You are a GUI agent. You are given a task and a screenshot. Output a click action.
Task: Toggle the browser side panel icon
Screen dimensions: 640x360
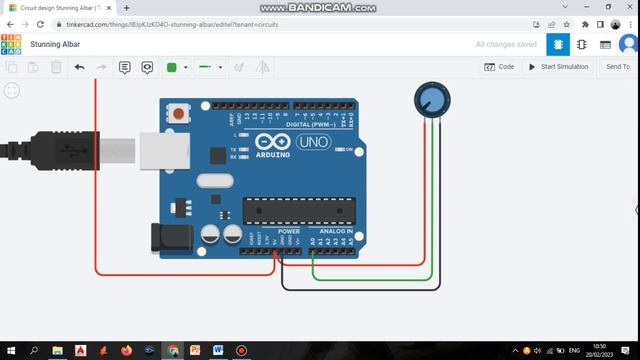click(600, 24)
